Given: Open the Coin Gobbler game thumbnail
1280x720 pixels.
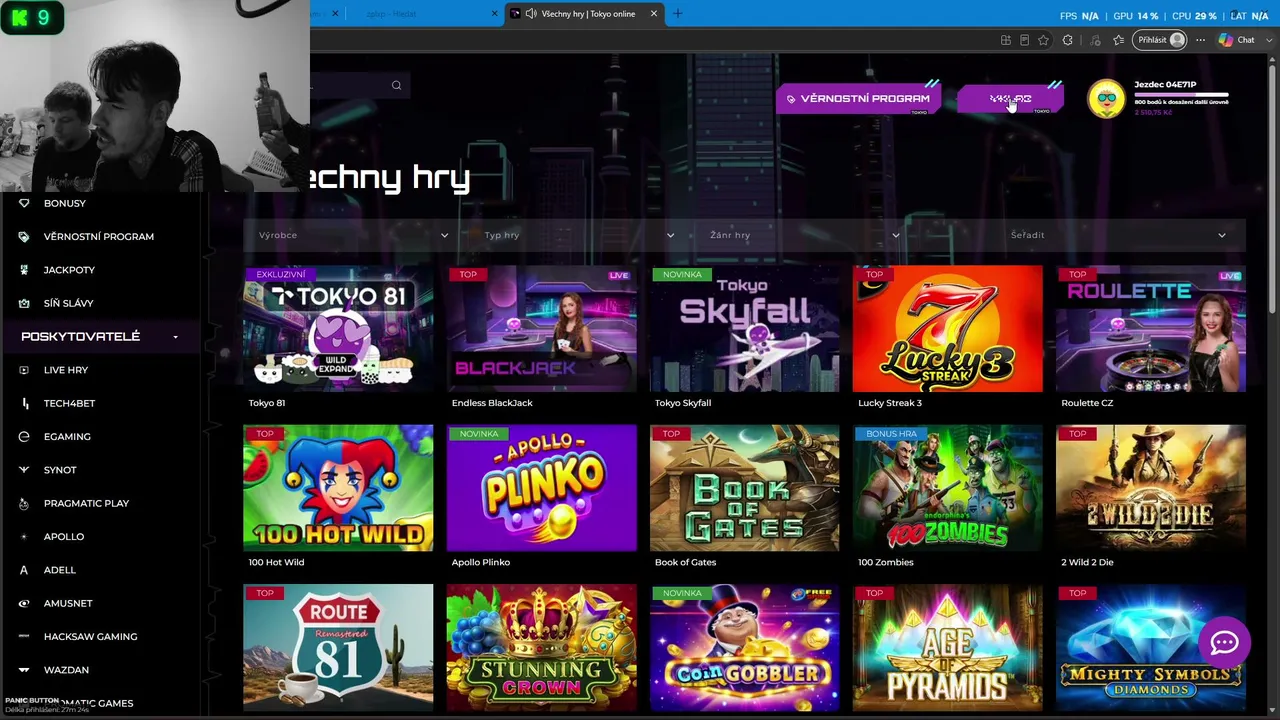Looking at the screenshot, I should coord(745,648).
